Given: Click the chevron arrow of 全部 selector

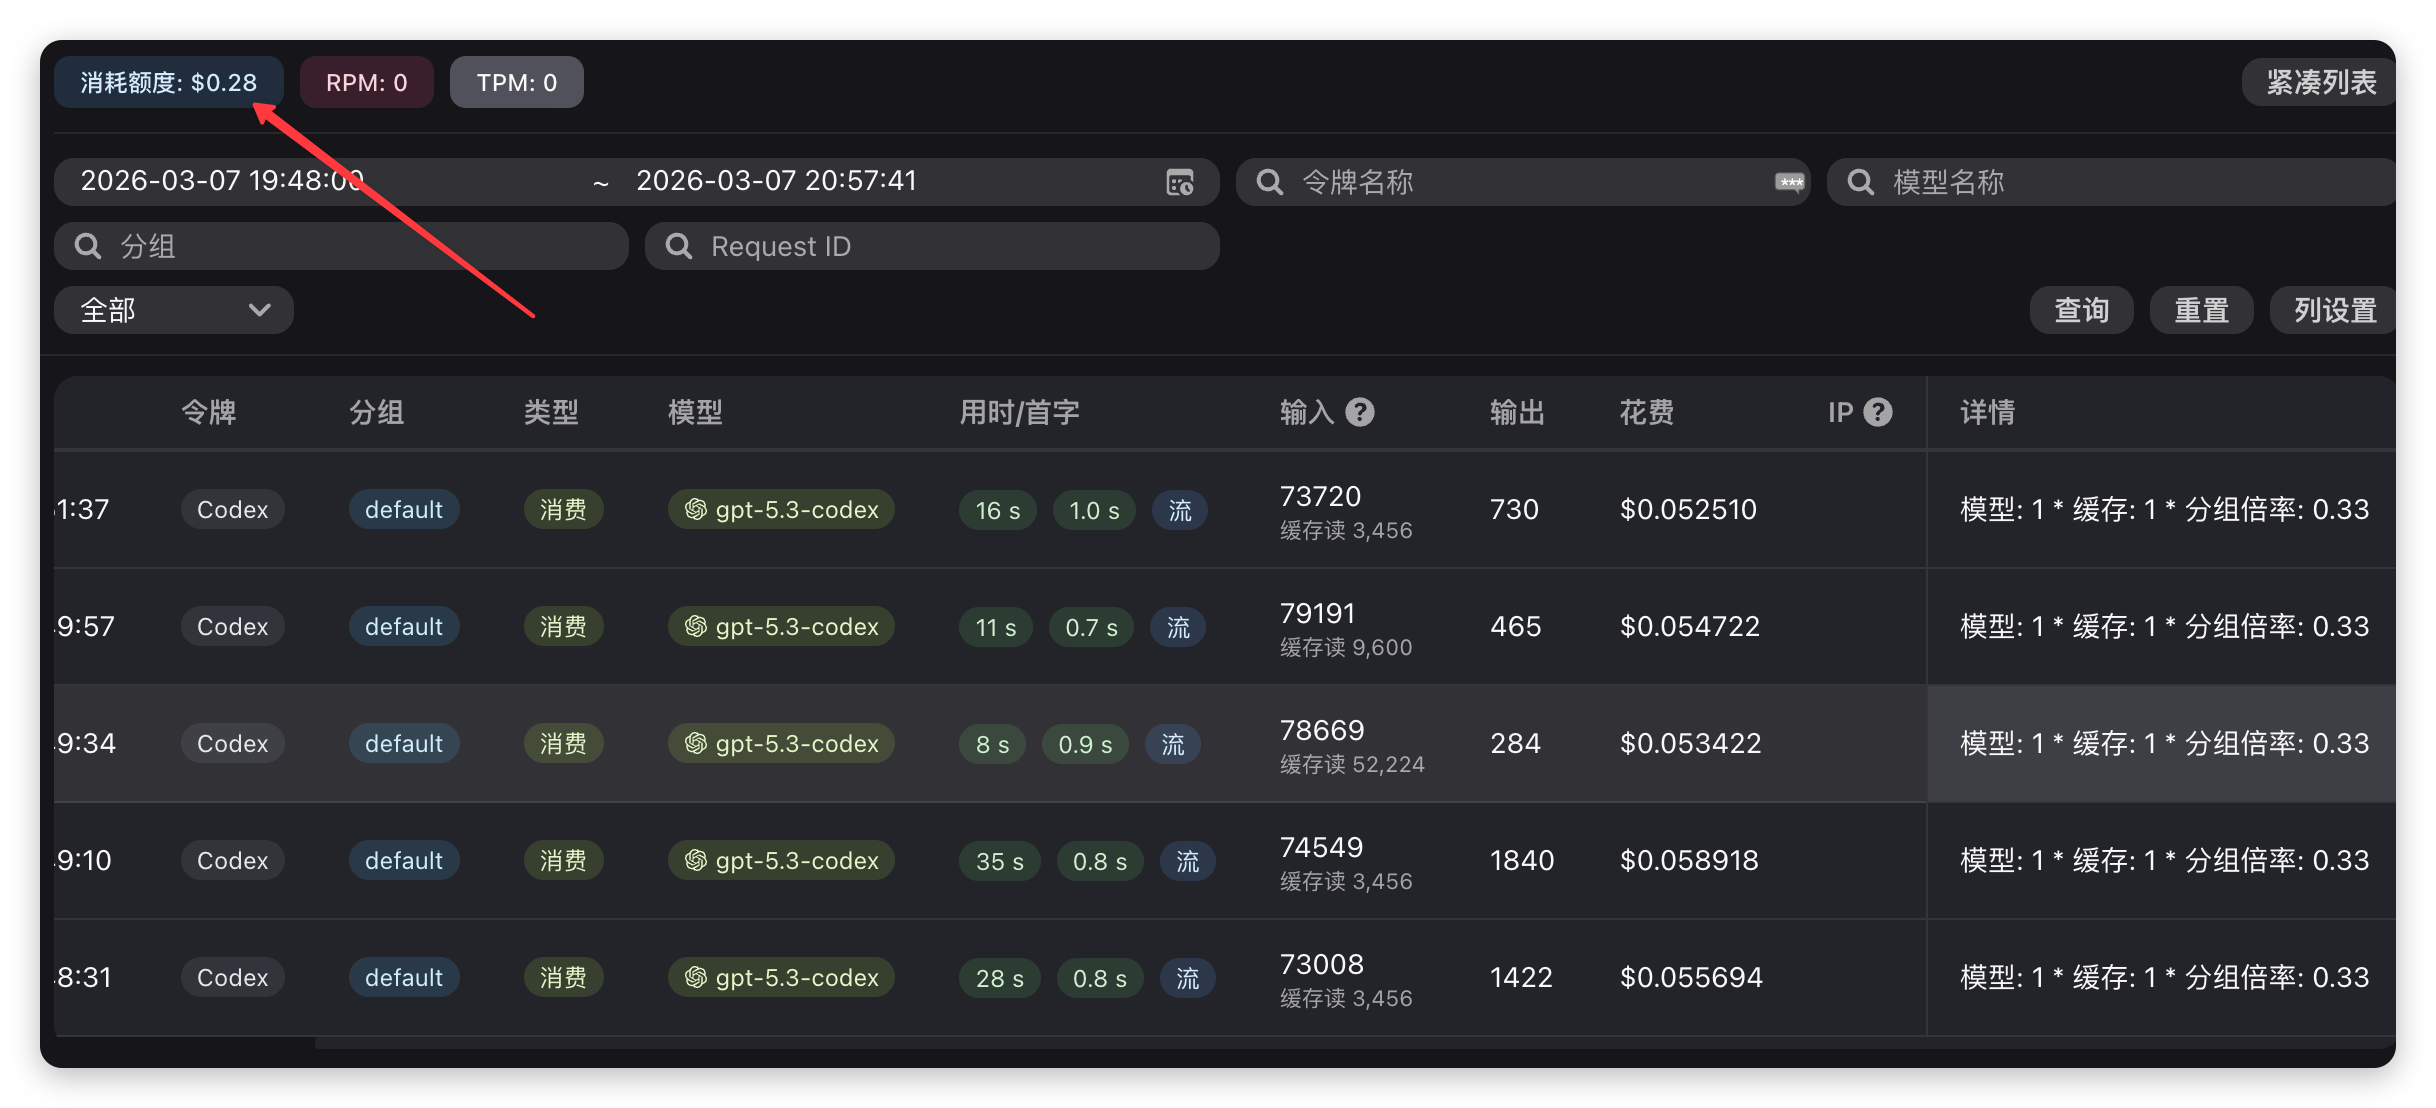Looking at the screenshot, I should [x=260, y=310].
